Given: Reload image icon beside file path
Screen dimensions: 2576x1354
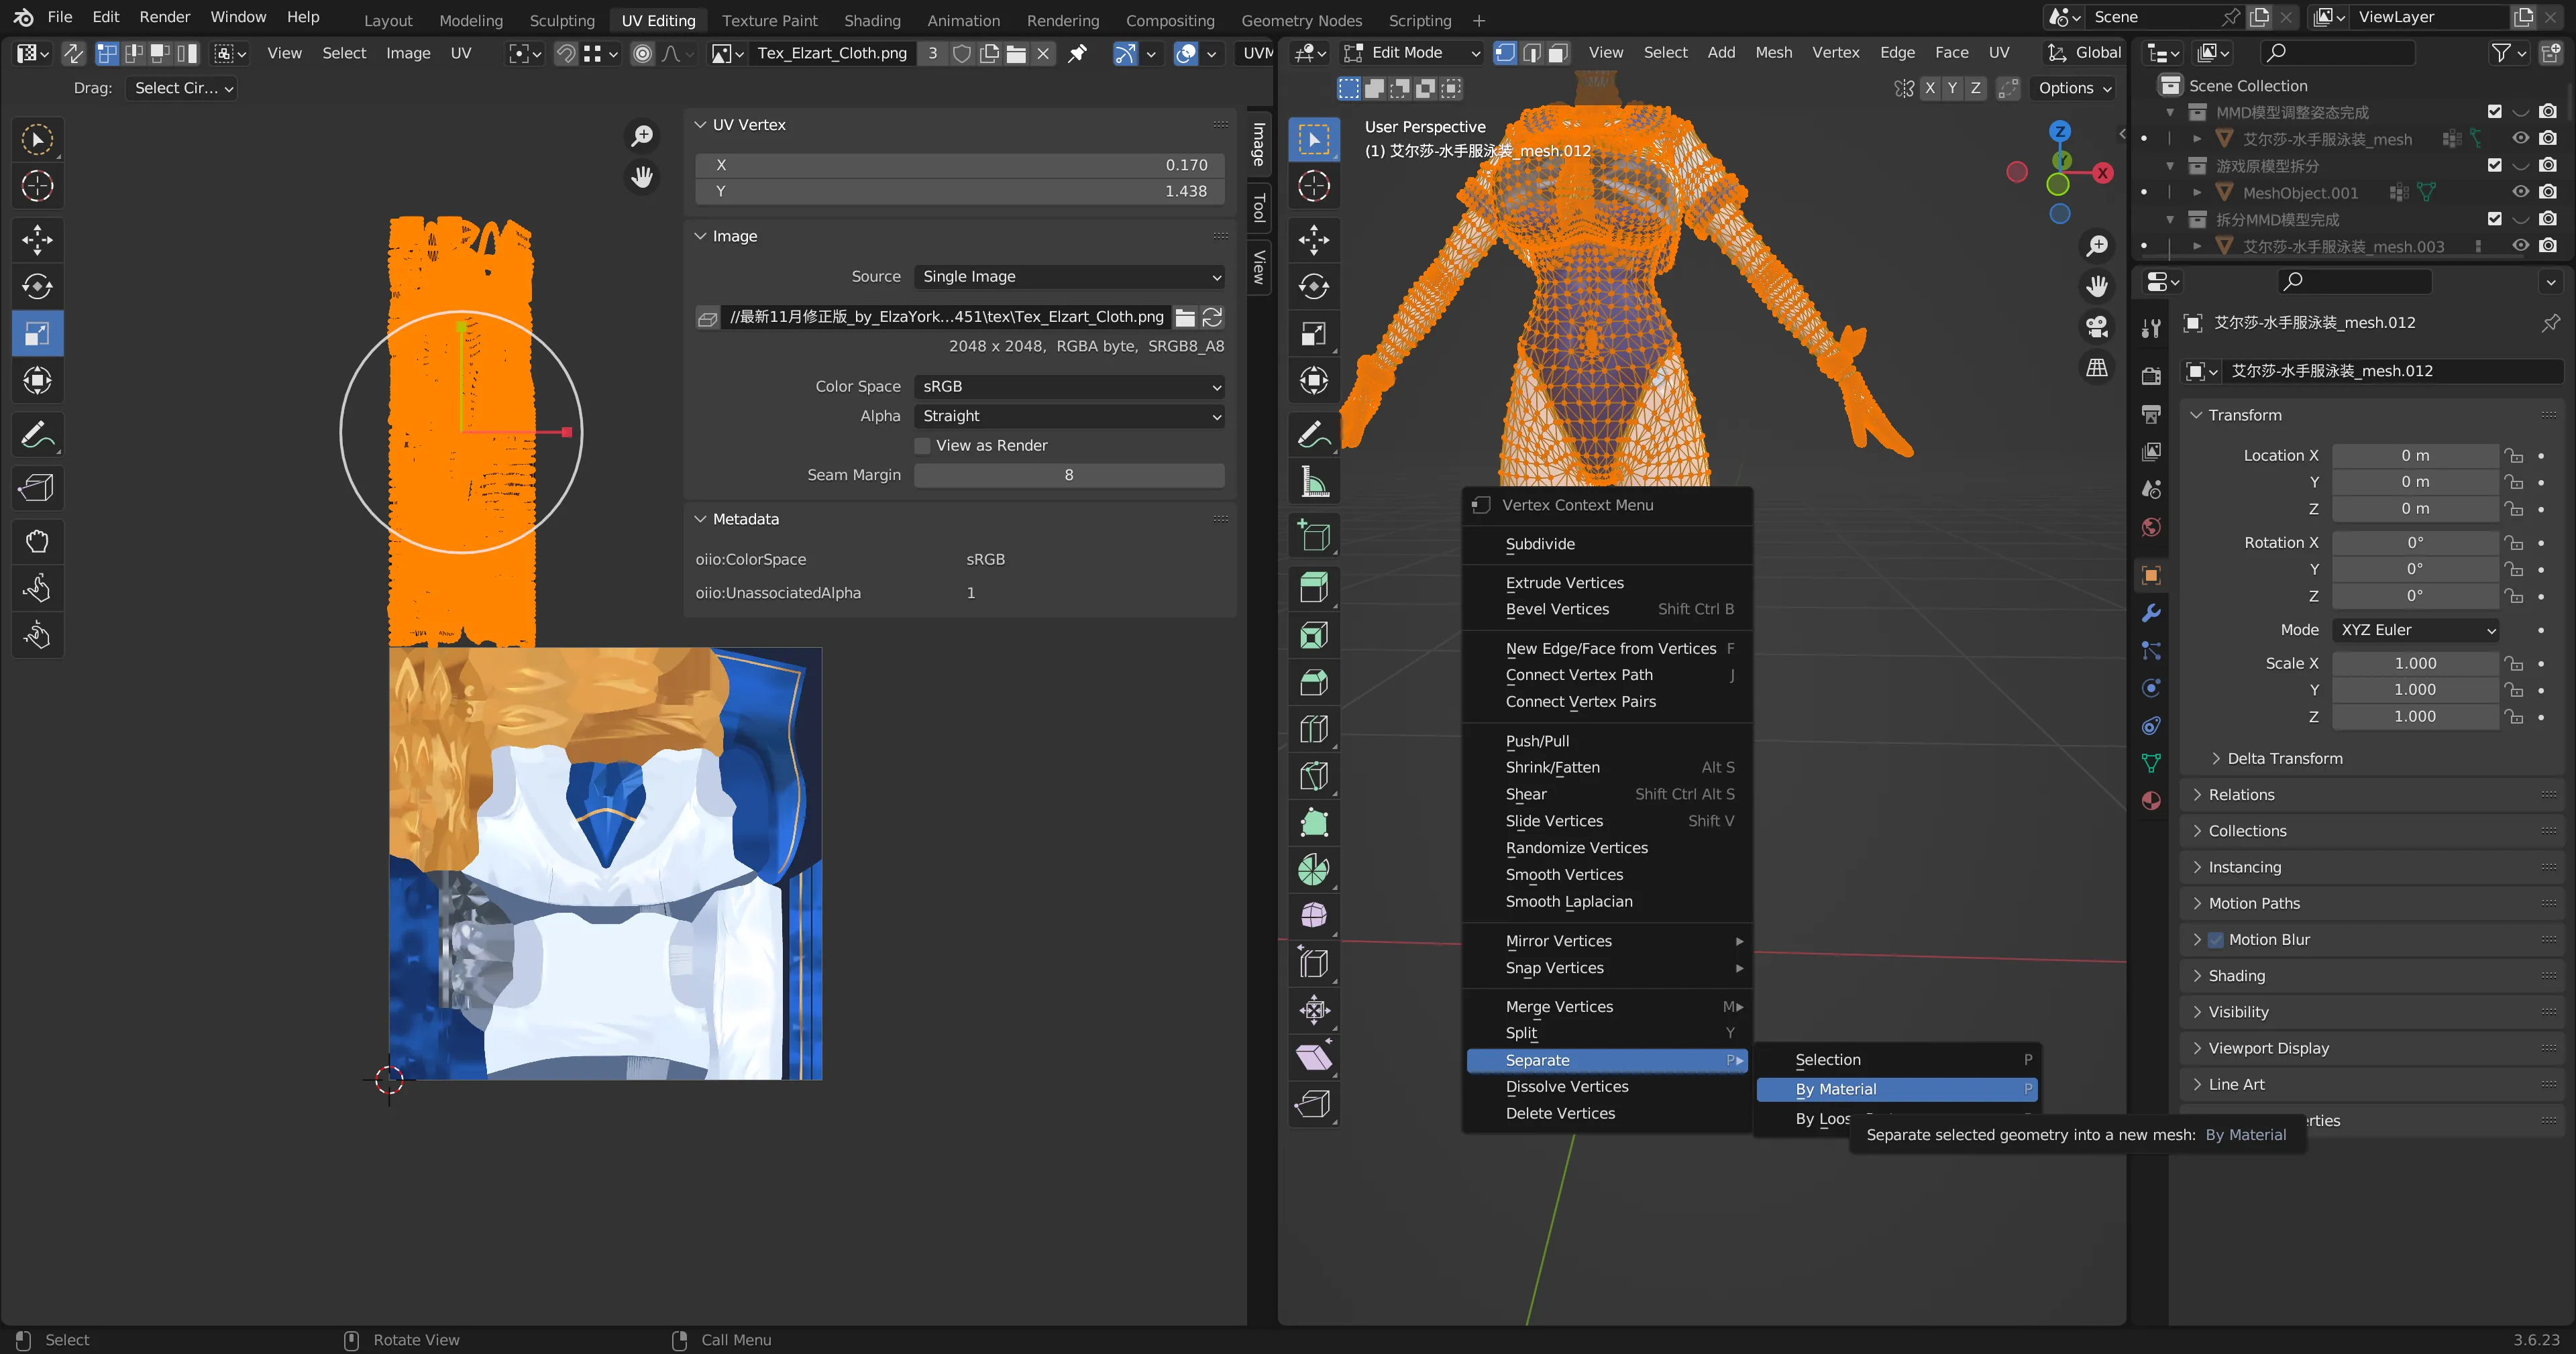Looking at the screenshot, I should click(x=1212, y=317).
